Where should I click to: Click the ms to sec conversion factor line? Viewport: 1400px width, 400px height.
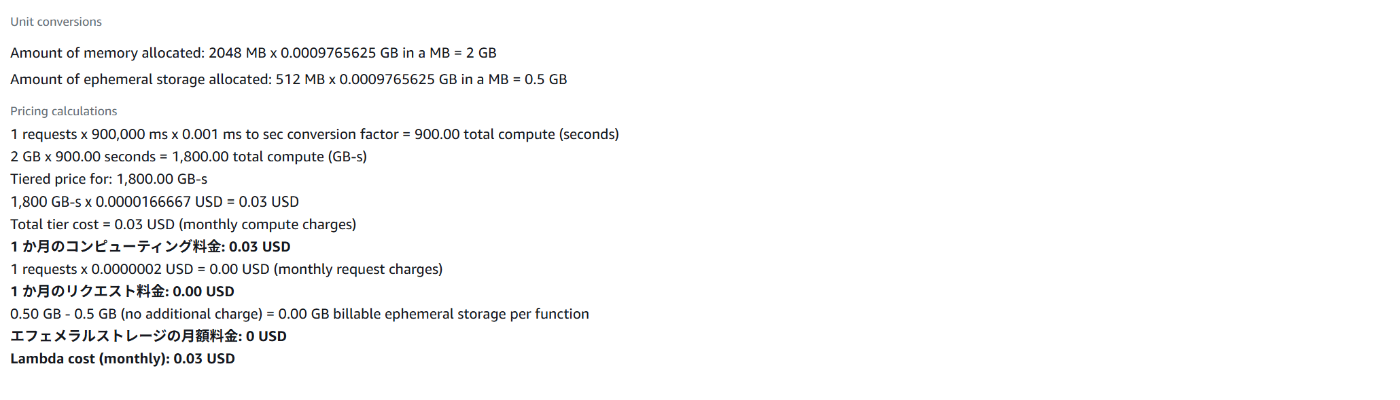point(315,134)
